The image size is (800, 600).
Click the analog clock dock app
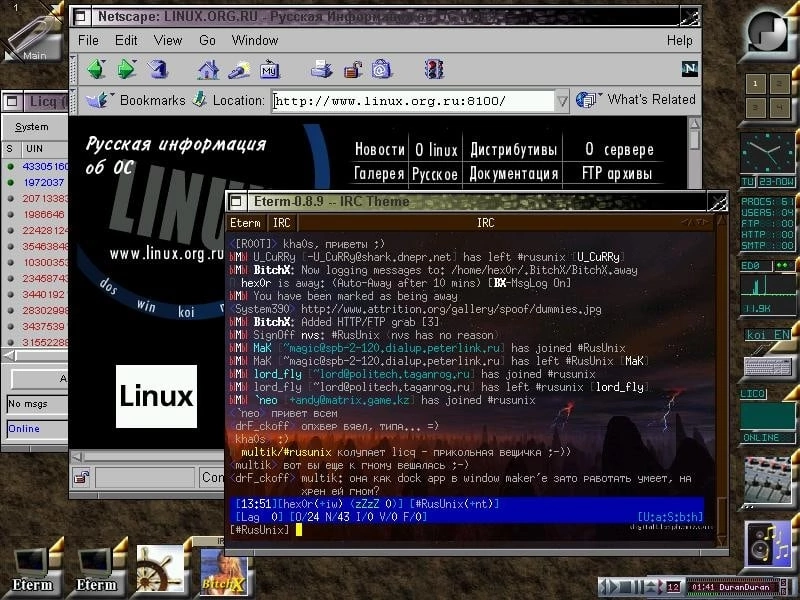click(x=767, y=153)
